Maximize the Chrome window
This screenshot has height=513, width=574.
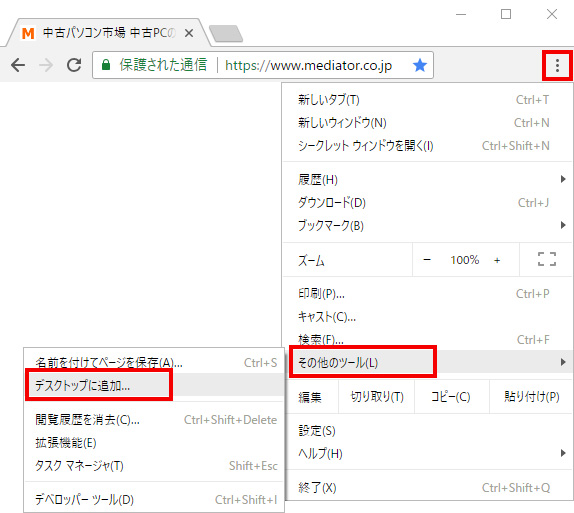pyautogui.click(x=506, y=14)
